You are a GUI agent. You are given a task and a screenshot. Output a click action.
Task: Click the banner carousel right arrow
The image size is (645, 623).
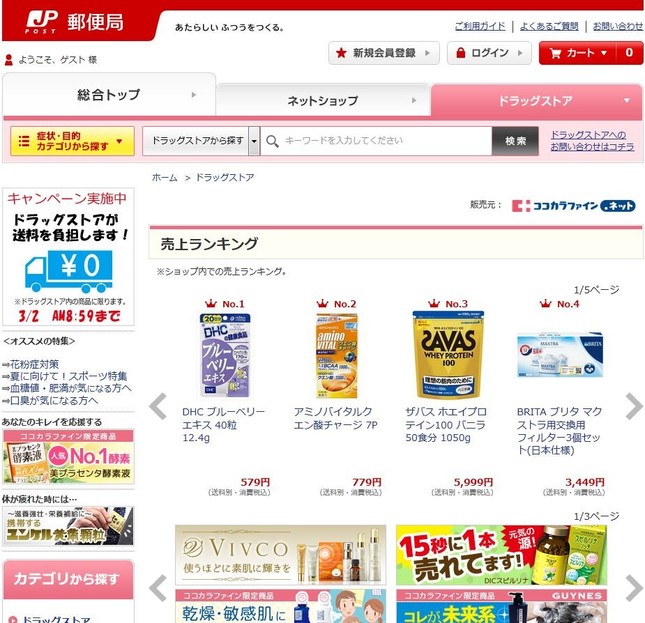pos(634,588)
